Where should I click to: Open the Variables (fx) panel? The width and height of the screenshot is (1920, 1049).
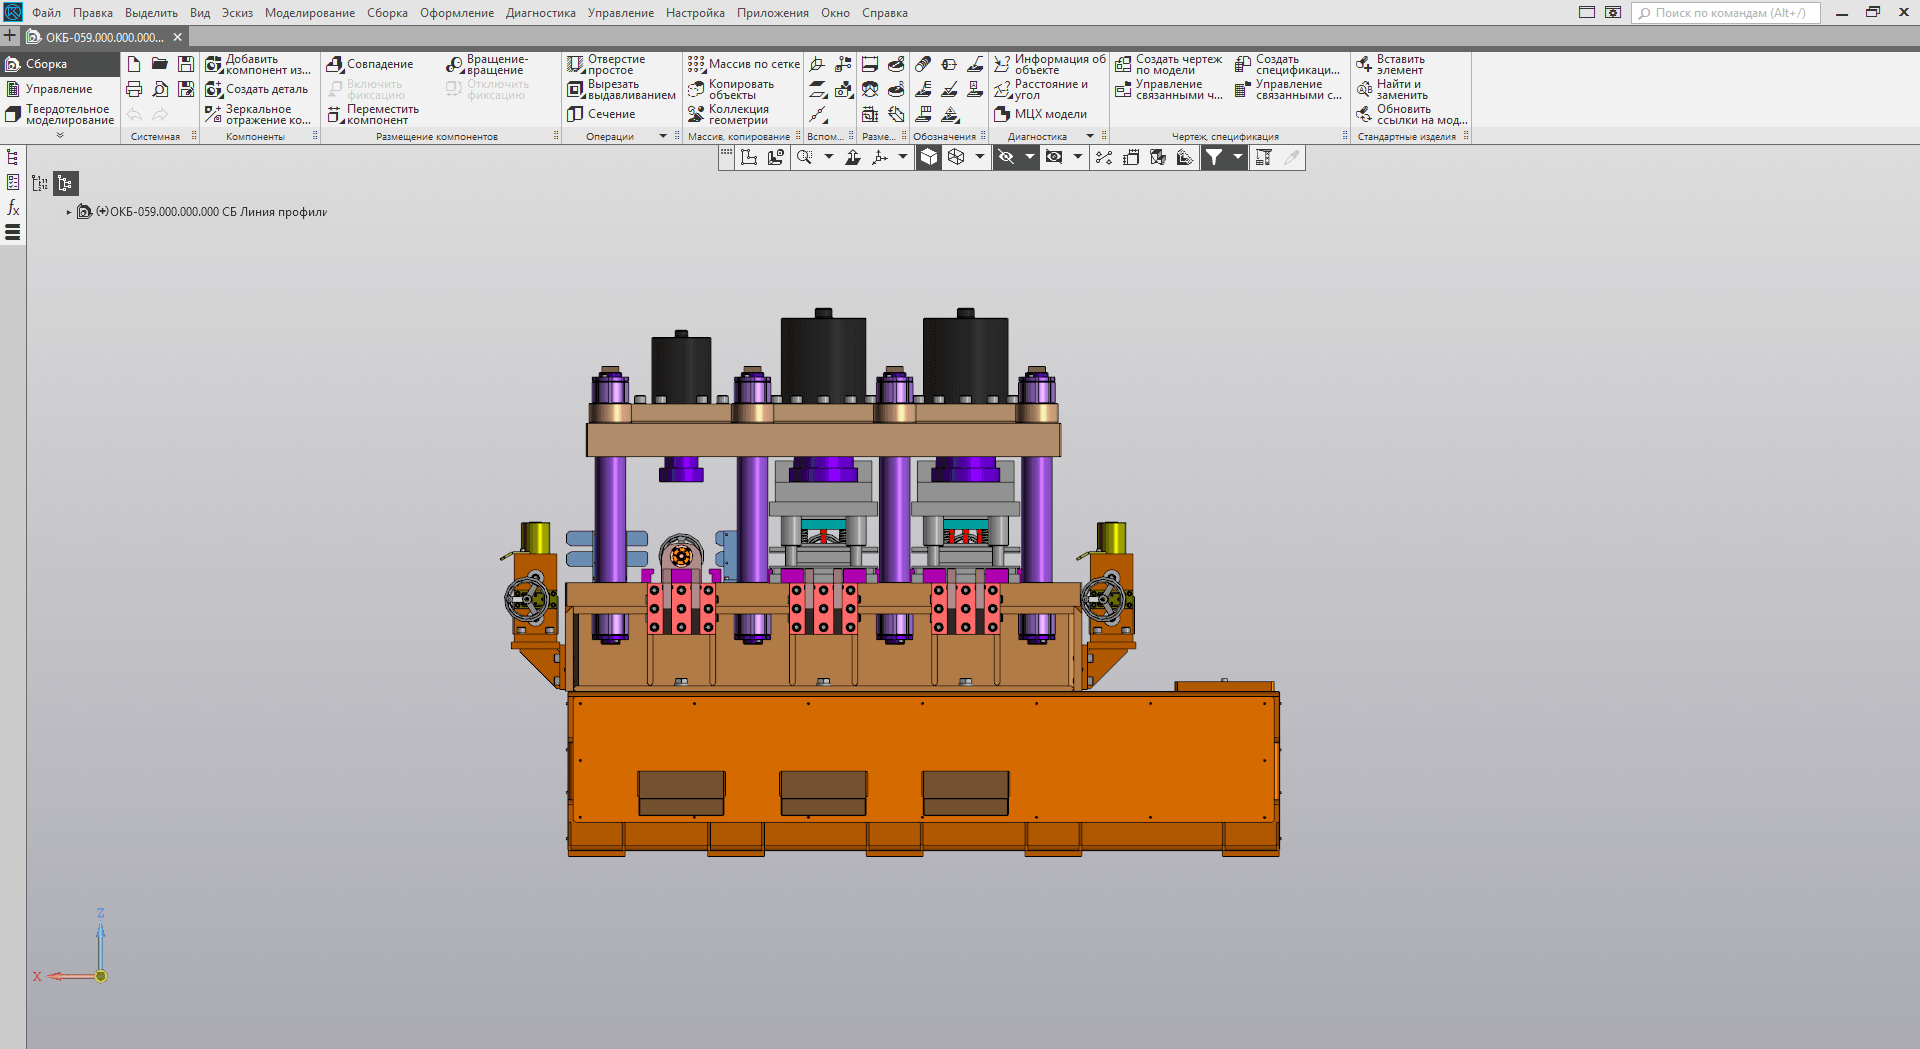coord(13,207)
